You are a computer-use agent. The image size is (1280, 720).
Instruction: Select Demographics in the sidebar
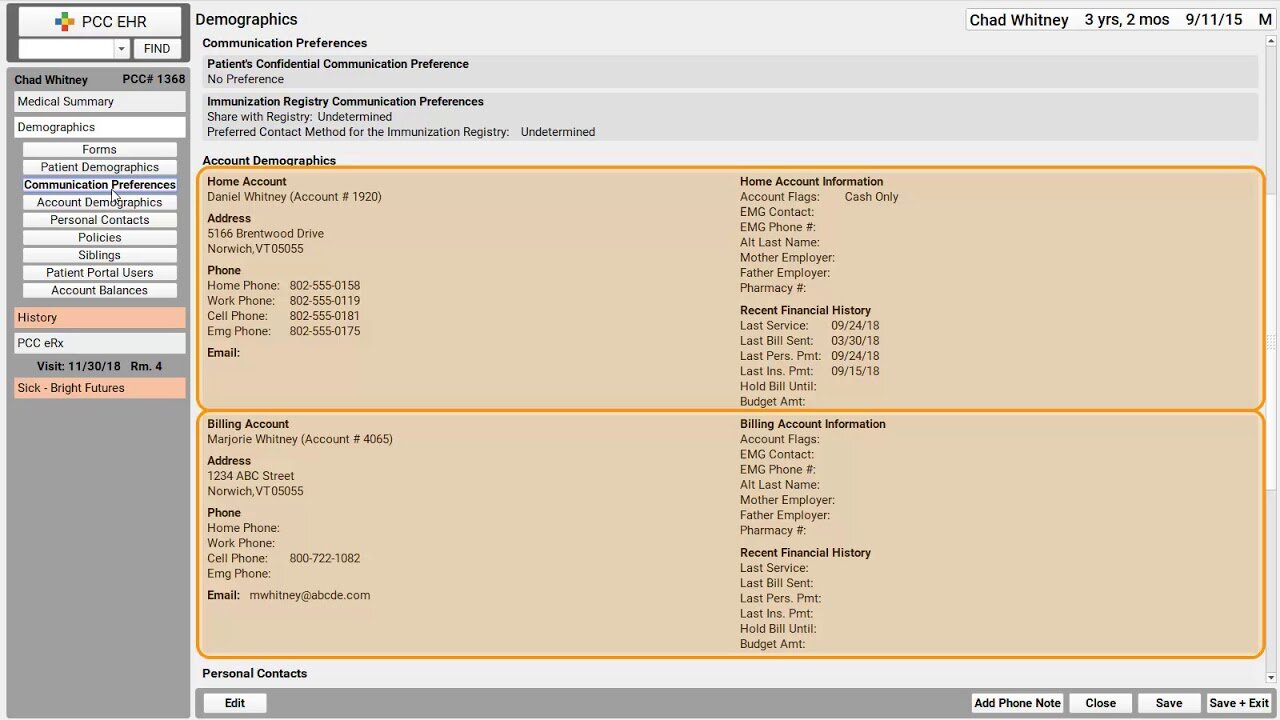tap(99, 127)
